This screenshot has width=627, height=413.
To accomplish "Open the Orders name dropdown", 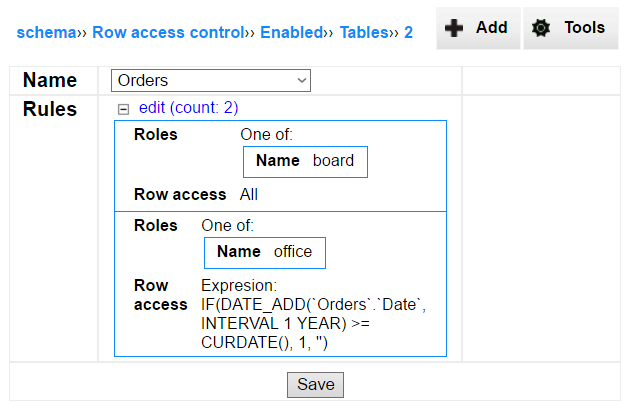I will [x=211, y=80].
